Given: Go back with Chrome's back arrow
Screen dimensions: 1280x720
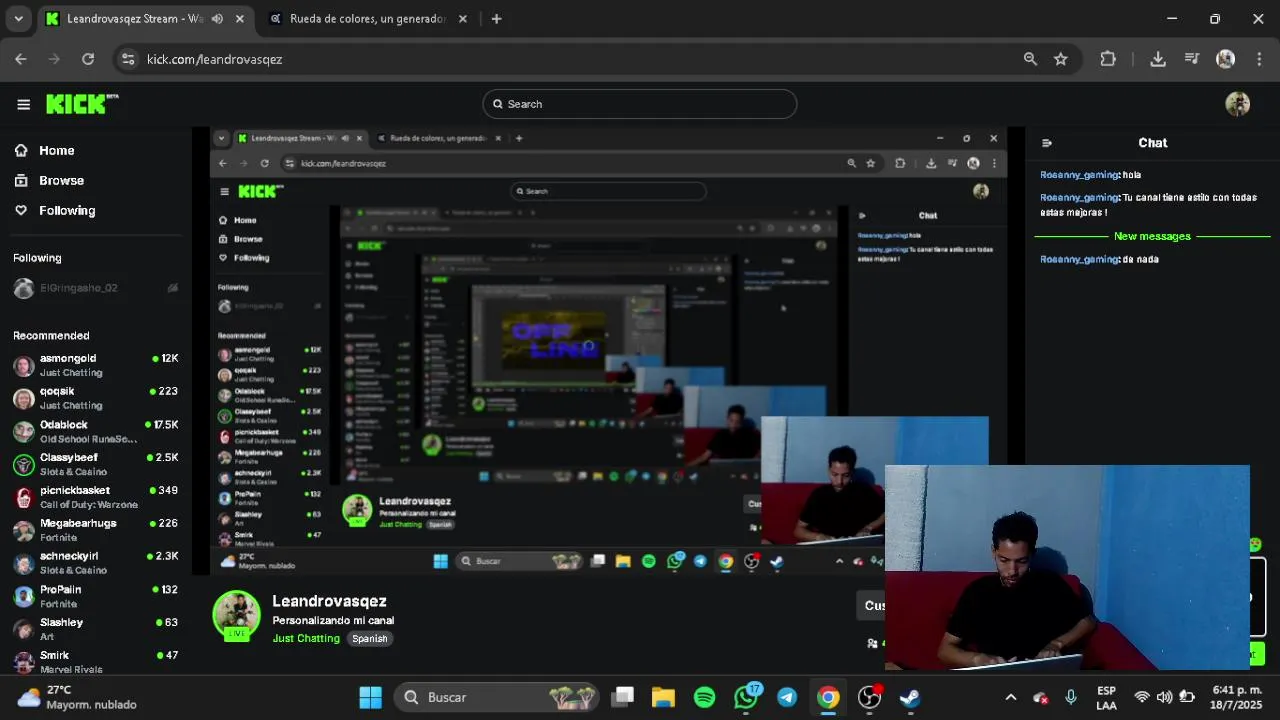Looking at the screenshot, I should (x=21, y=59).
